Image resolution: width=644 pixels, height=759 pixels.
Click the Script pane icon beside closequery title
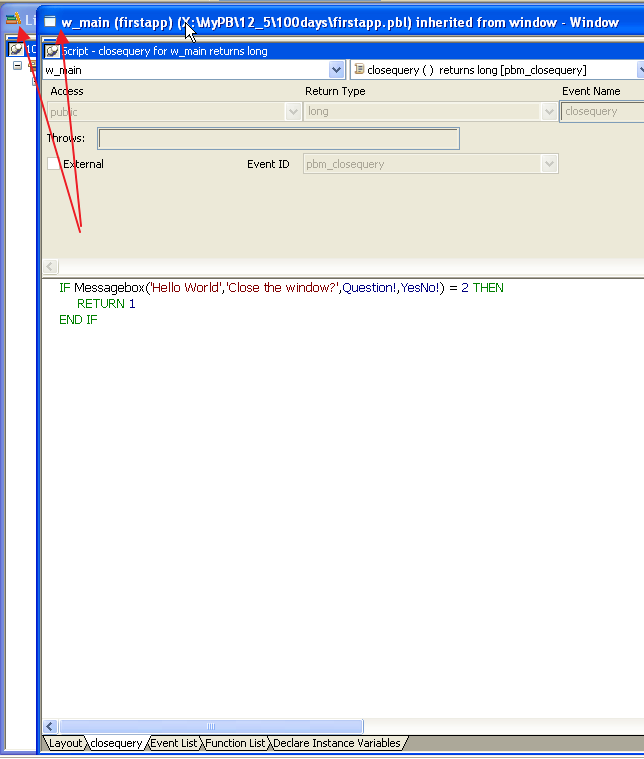click(x=52, y=51)
